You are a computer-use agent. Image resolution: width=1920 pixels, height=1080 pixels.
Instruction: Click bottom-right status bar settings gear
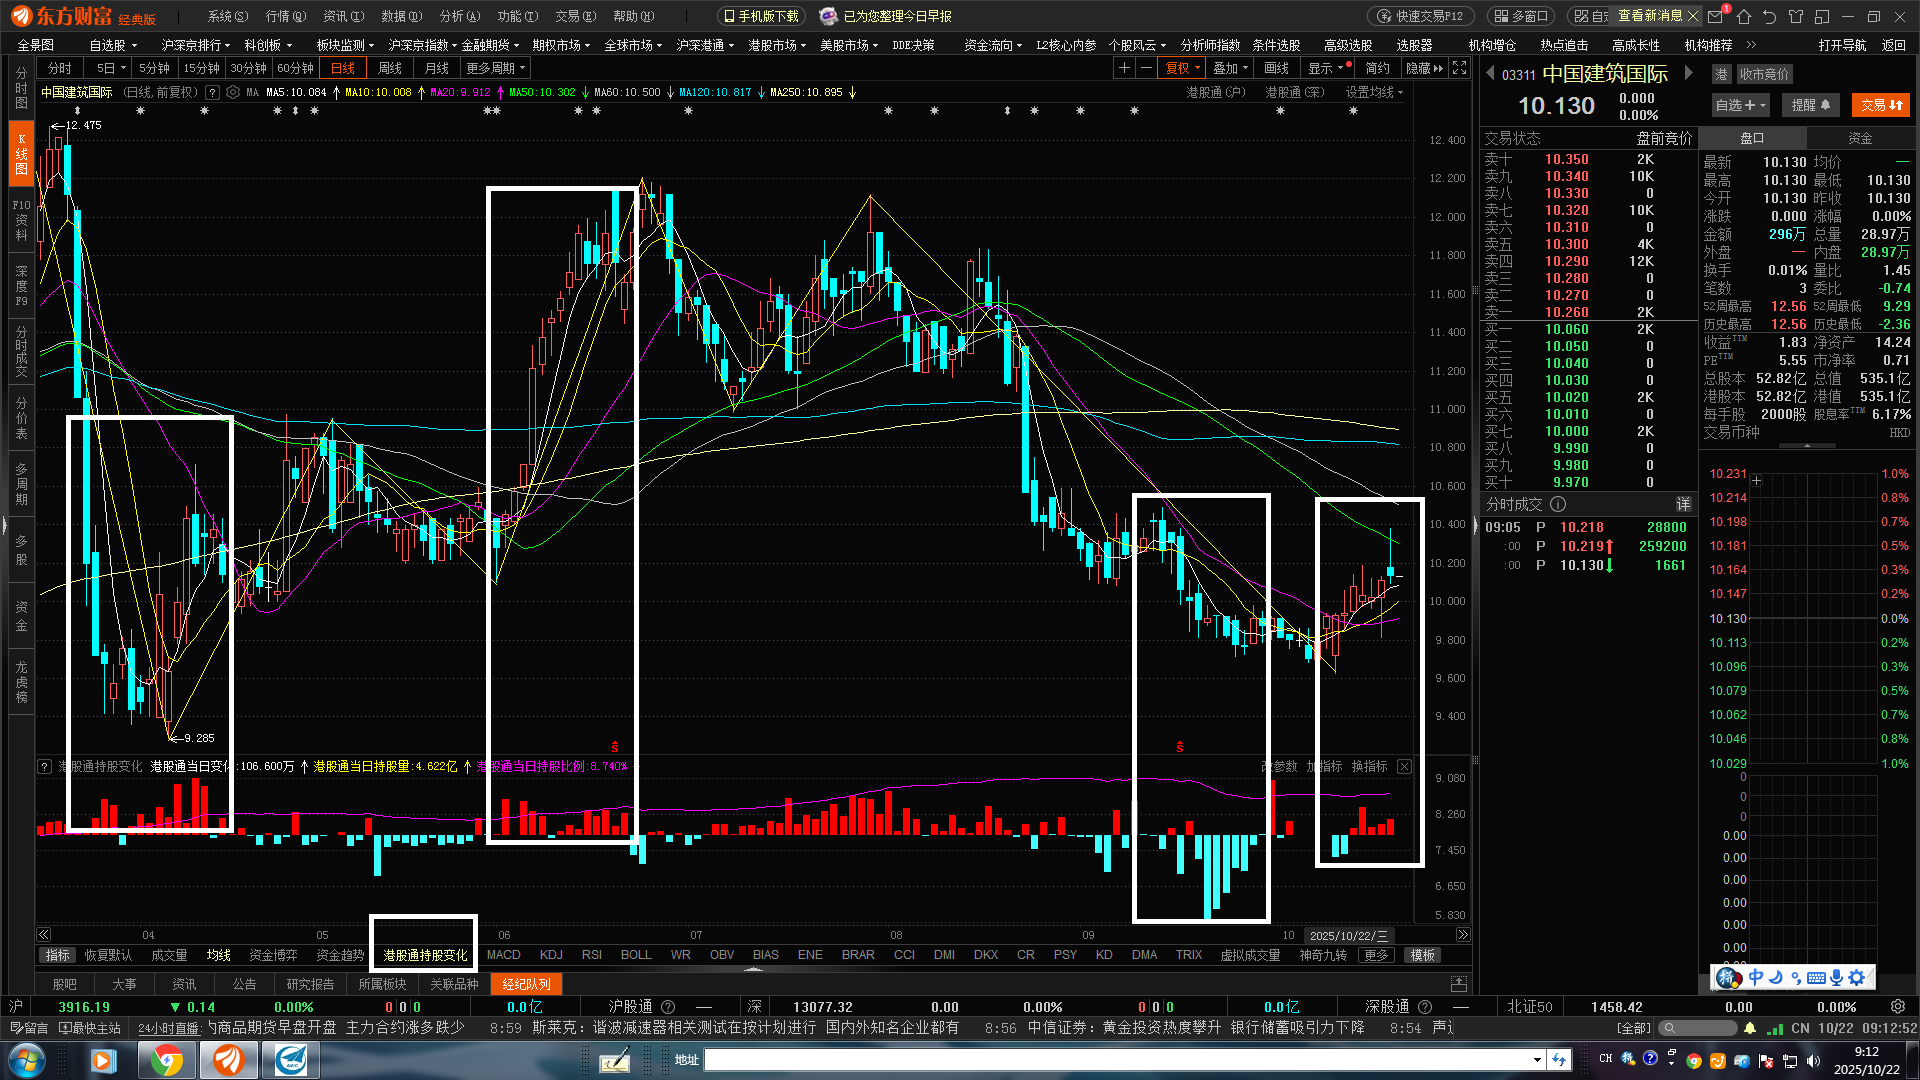tap(1897, 1007)
